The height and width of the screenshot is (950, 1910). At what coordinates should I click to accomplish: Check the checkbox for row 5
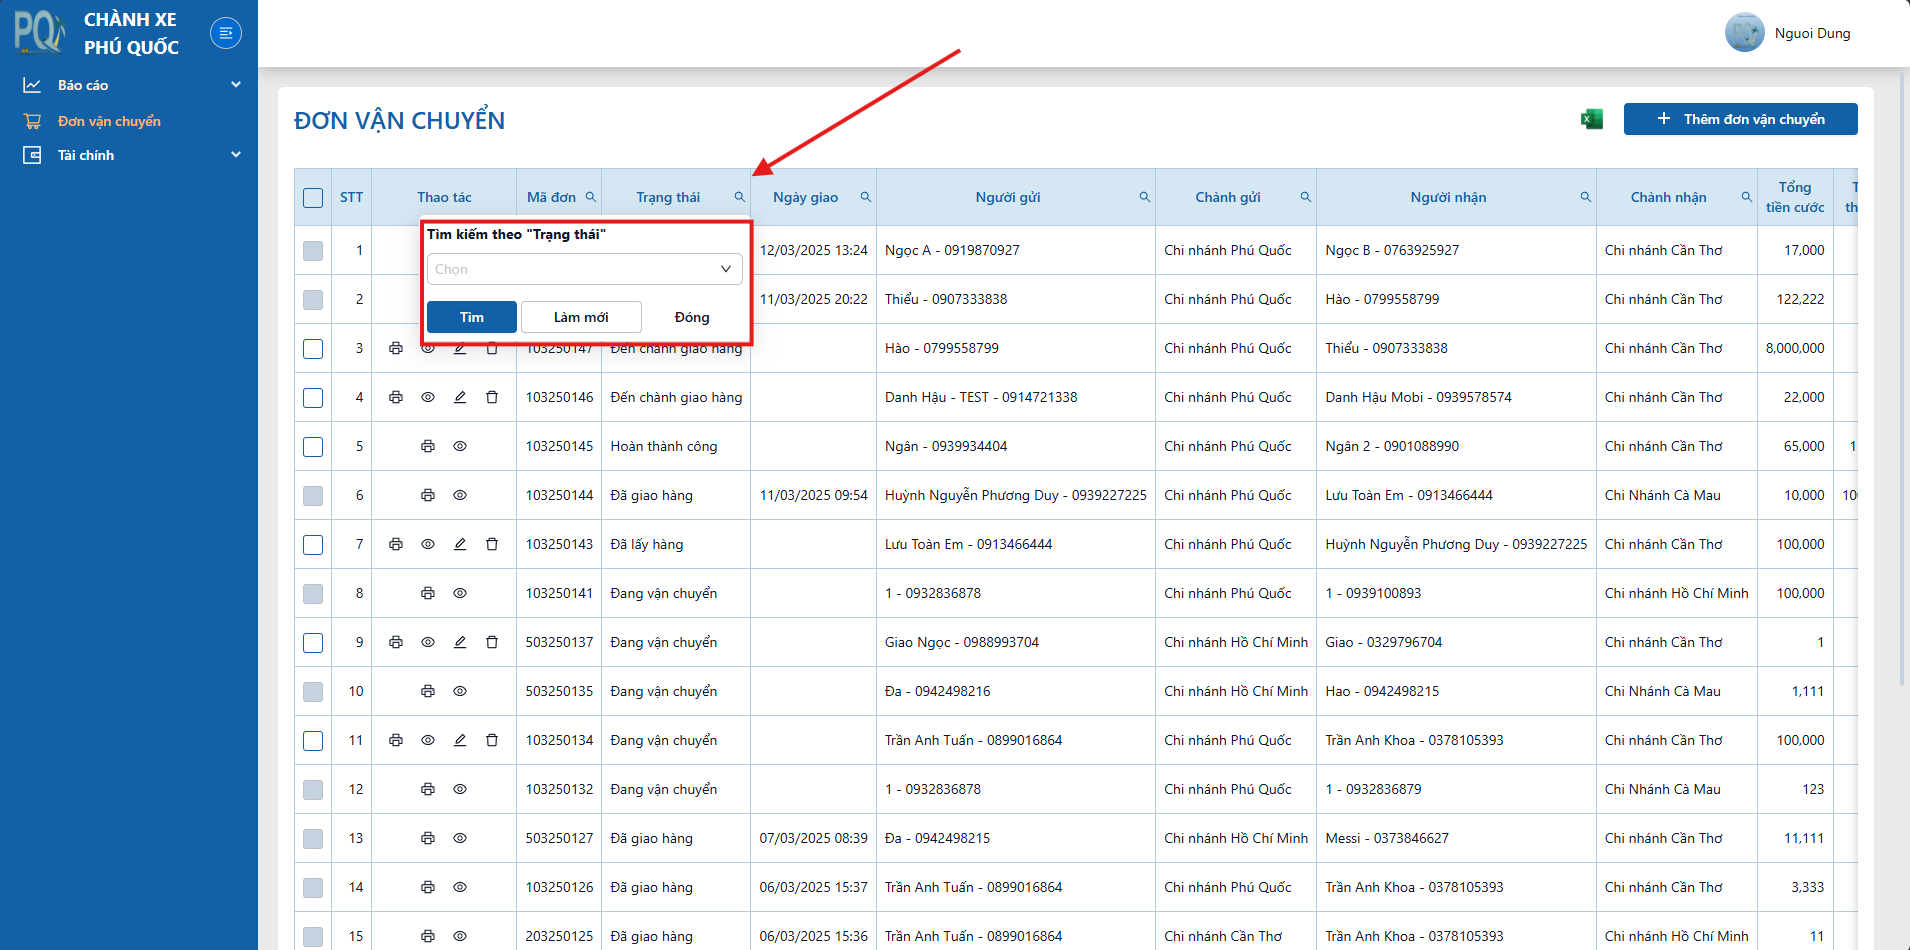(x=313, y=447)
